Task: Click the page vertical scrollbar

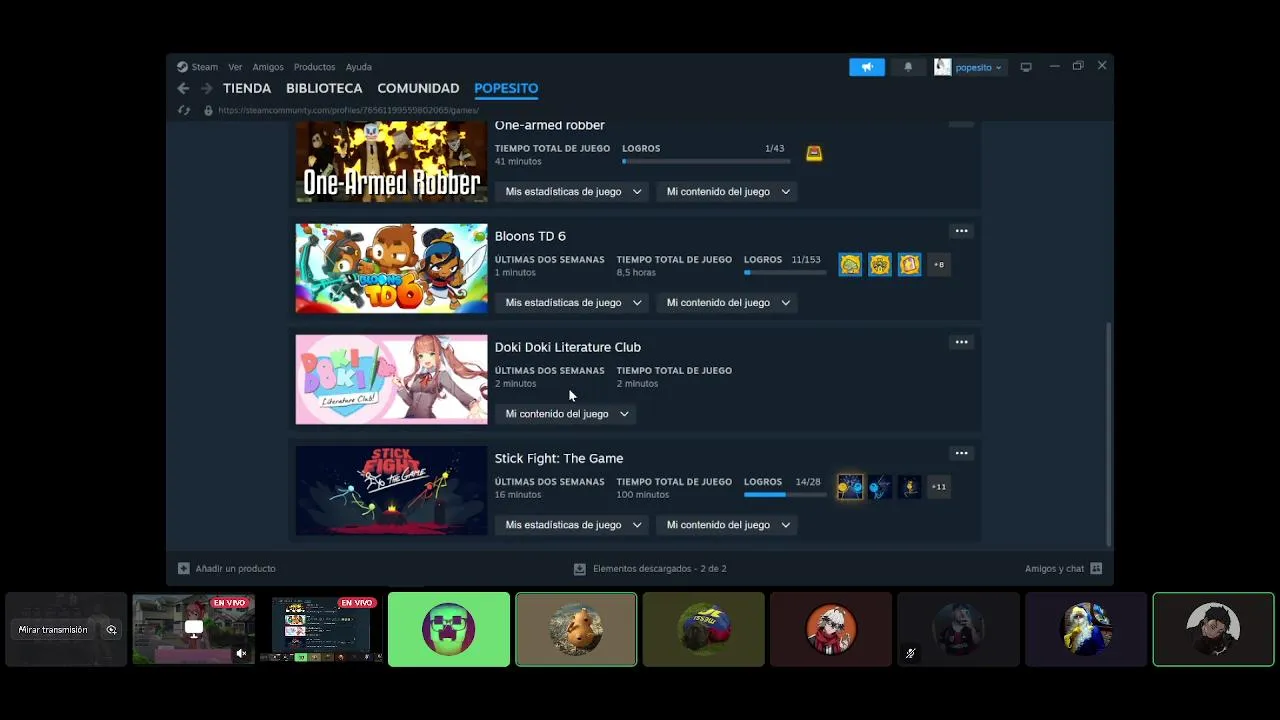Action: point(1108,433)
